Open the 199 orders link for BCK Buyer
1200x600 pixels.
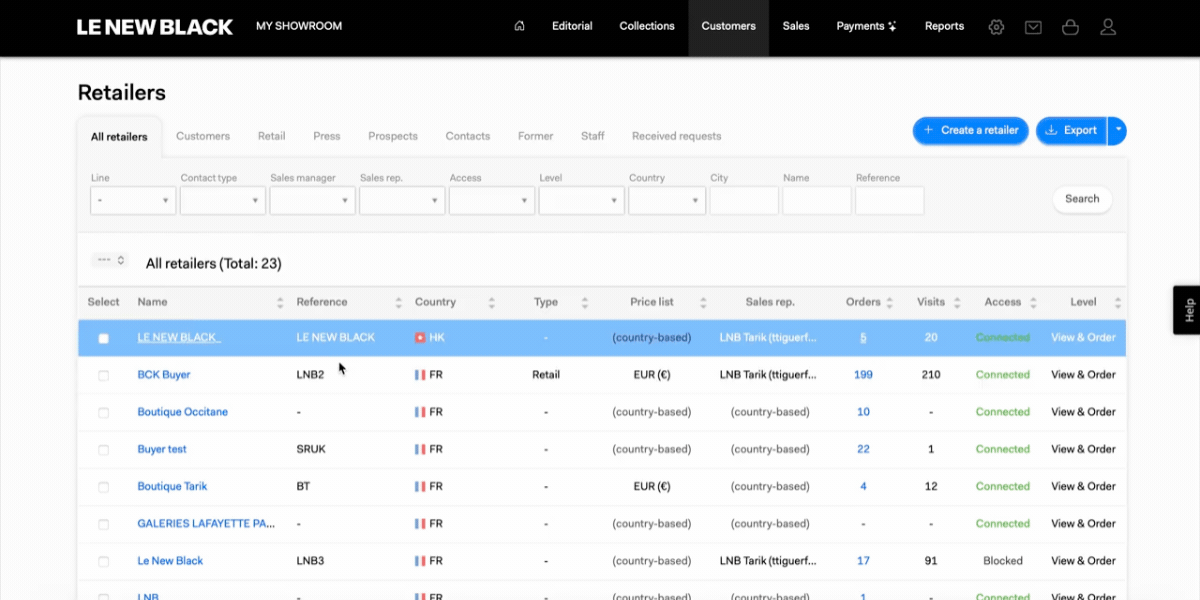point(863,375)
